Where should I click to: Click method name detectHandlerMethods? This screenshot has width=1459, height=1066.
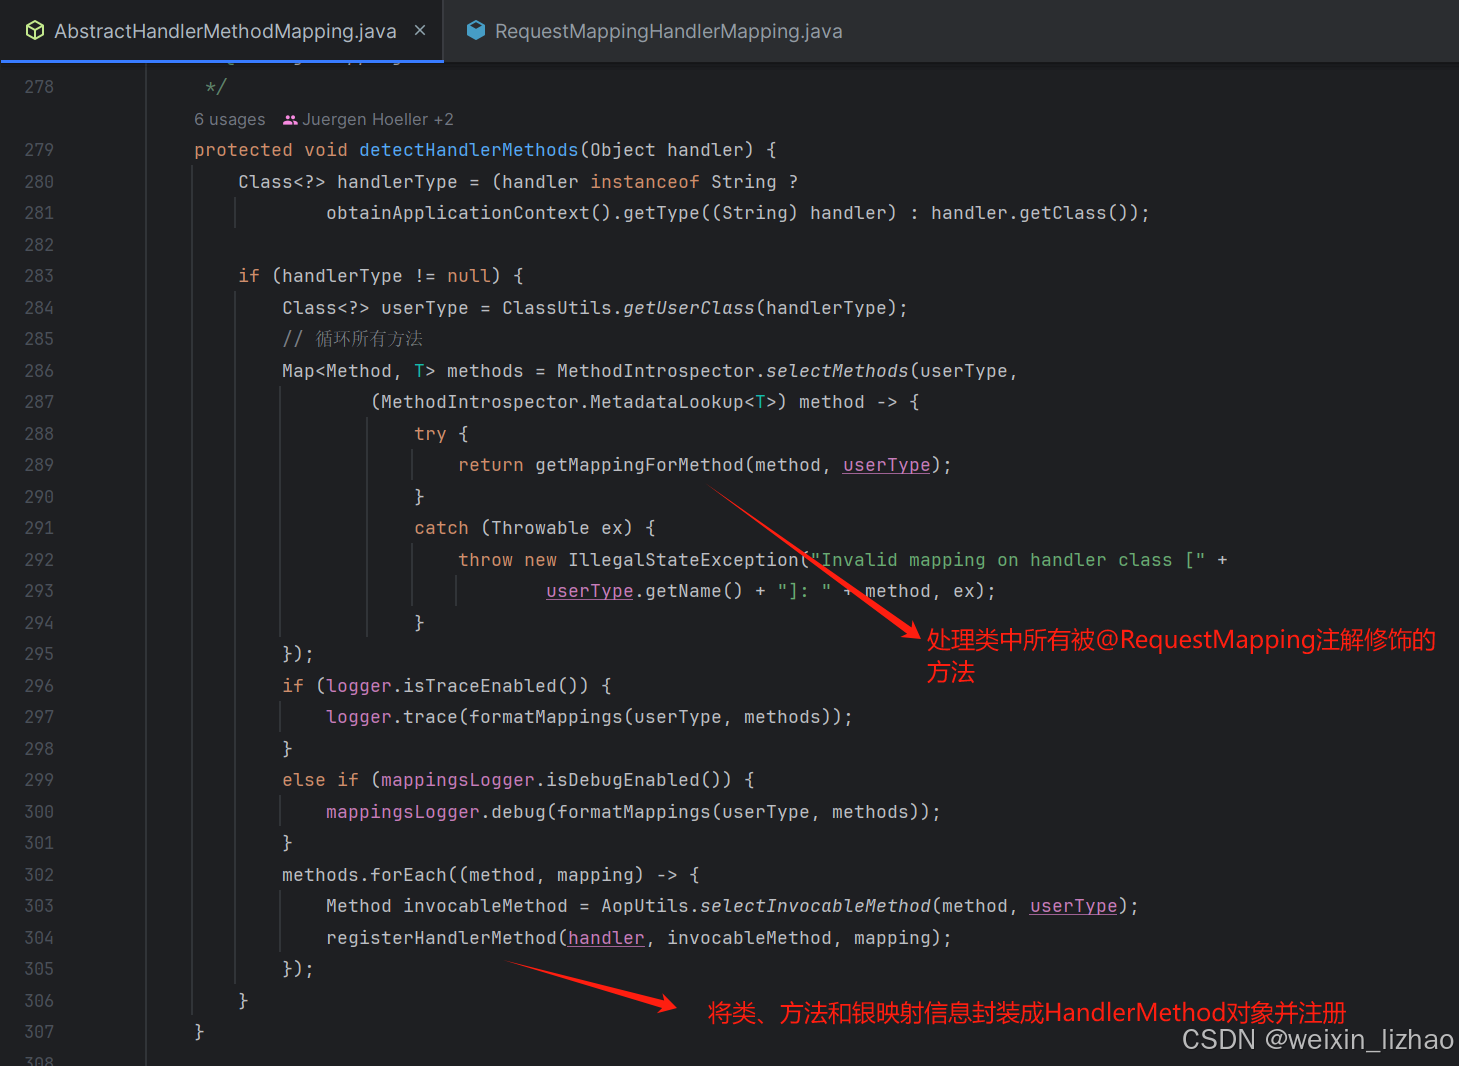pos(468,150)
